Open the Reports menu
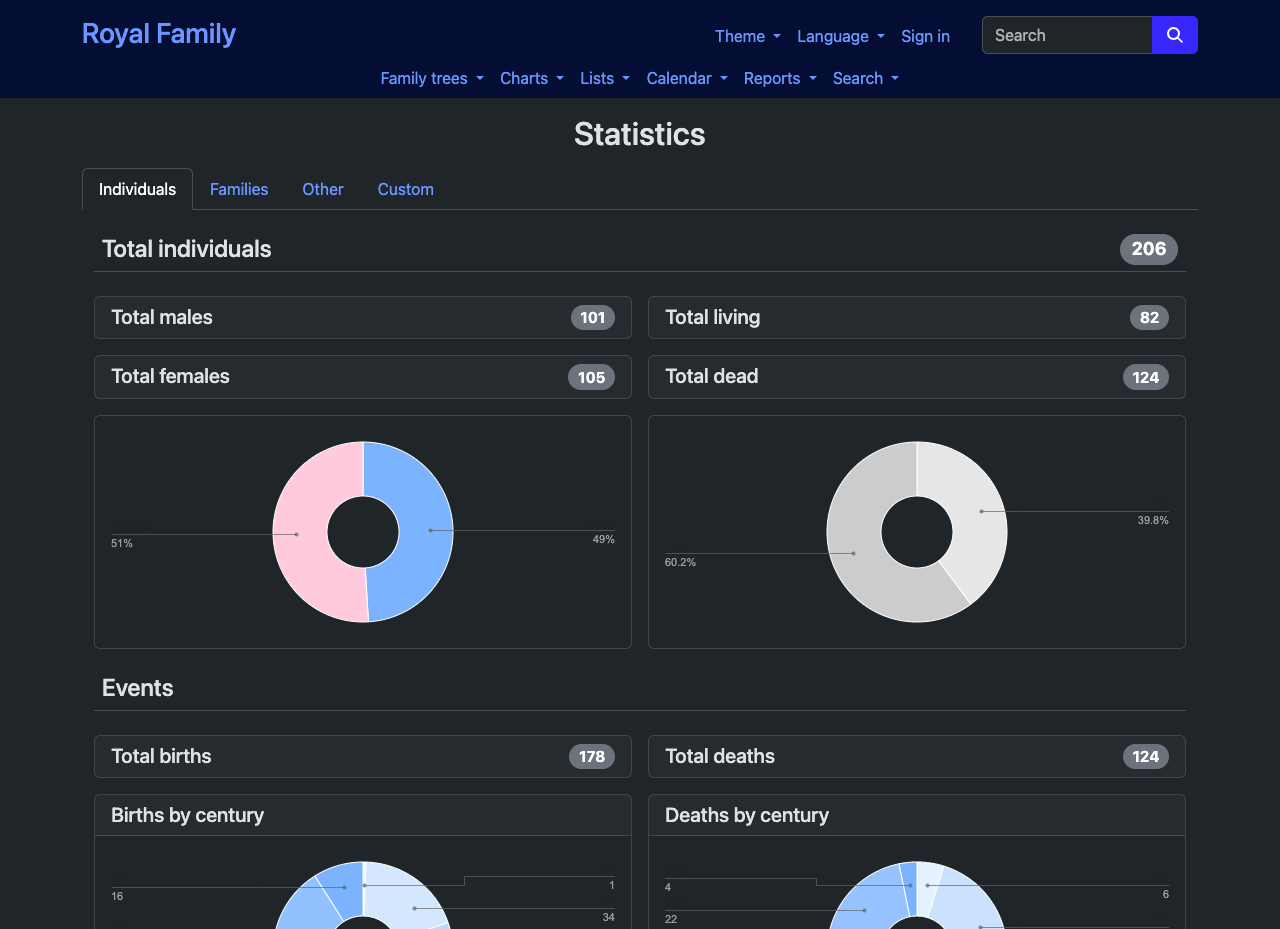The image size is (1280, 929). tap(780, 78)
